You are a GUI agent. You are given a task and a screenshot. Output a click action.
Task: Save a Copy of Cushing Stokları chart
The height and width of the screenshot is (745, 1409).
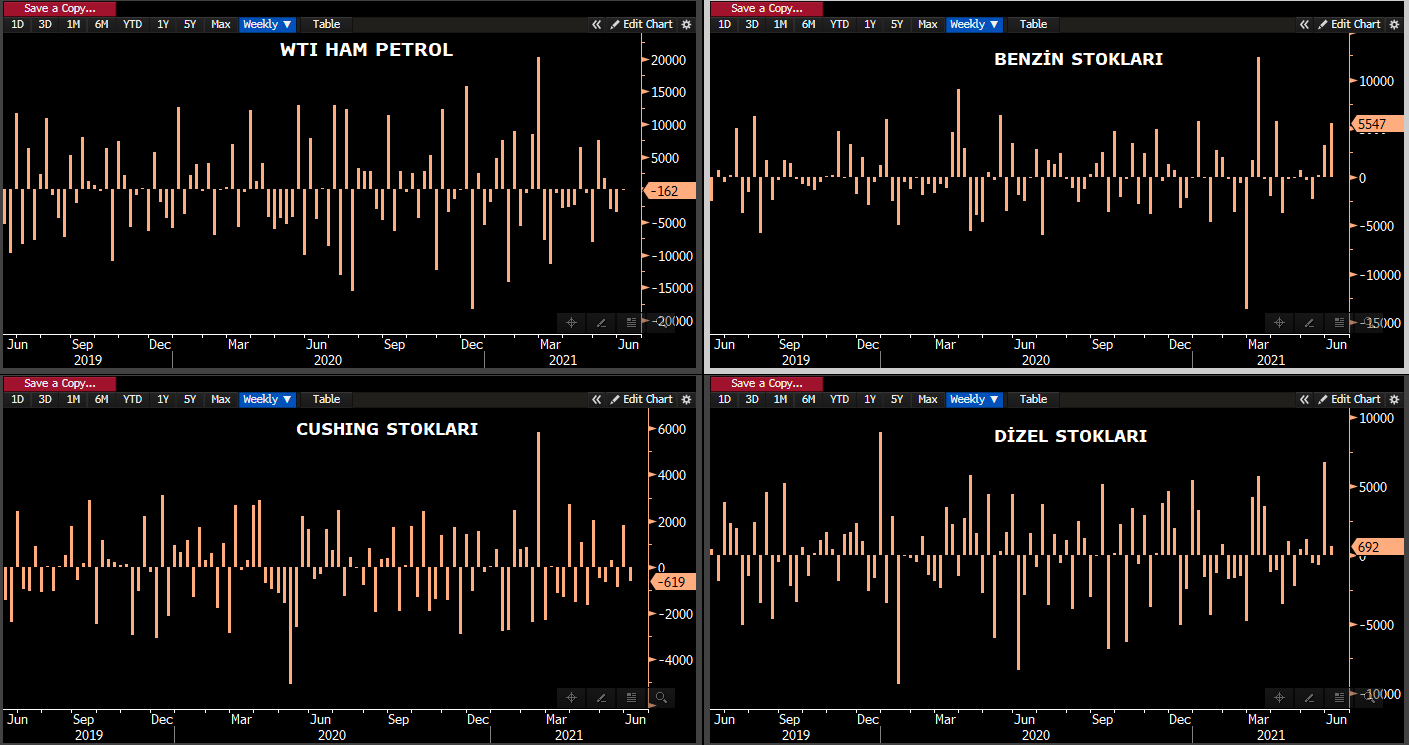click(60, 383)
